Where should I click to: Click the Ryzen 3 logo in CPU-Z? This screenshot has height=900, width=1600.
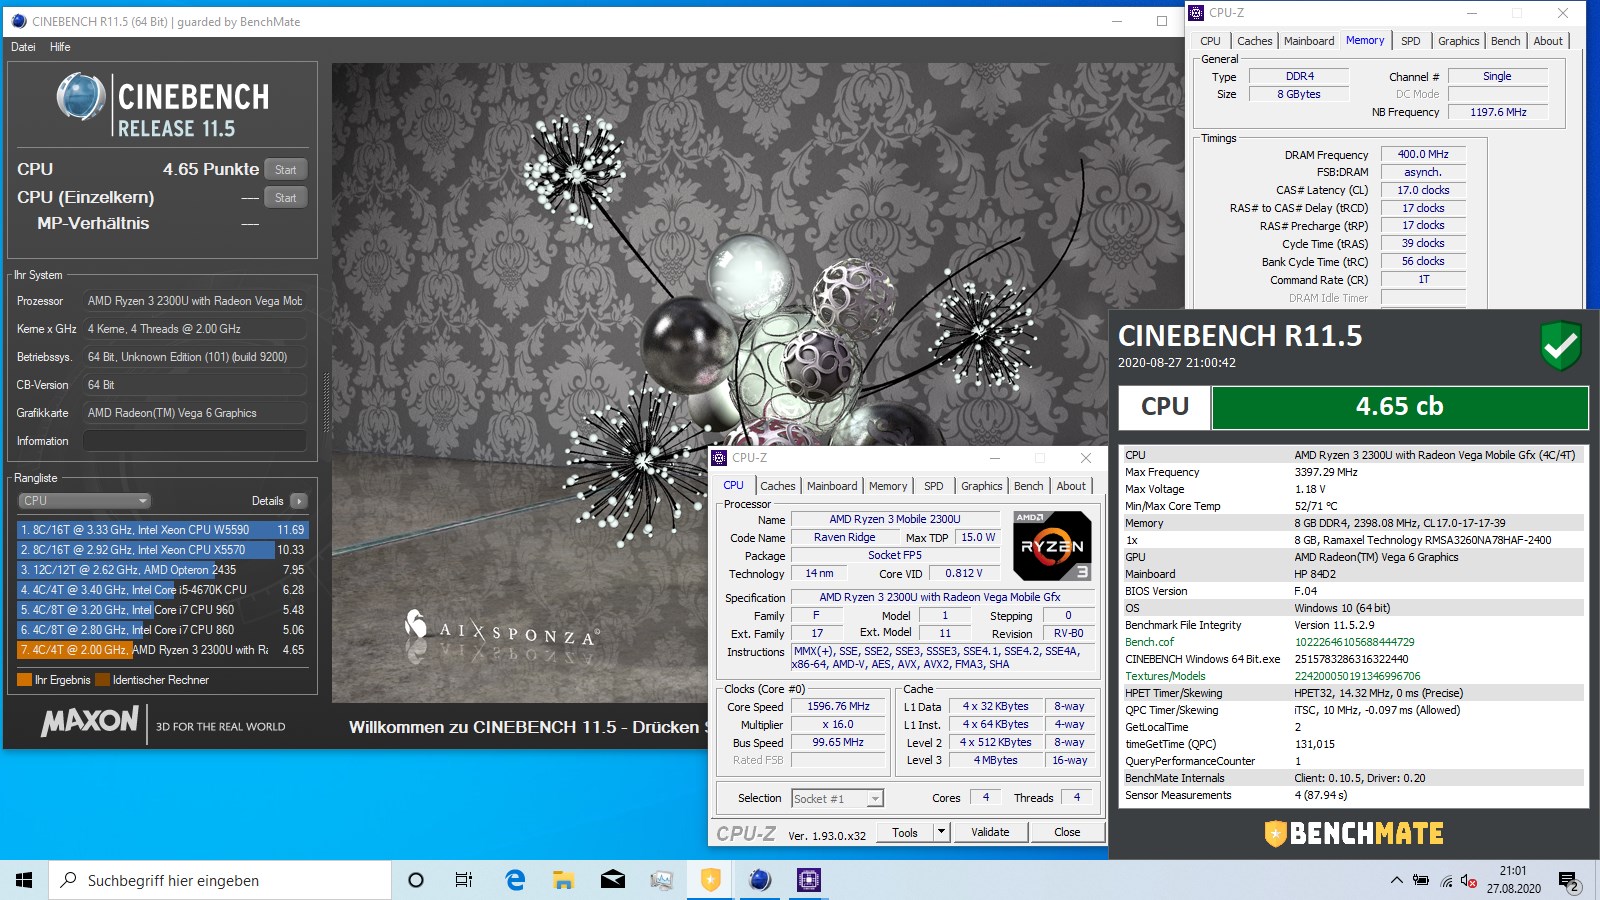pyautogui.click(x=1051, y=545)
